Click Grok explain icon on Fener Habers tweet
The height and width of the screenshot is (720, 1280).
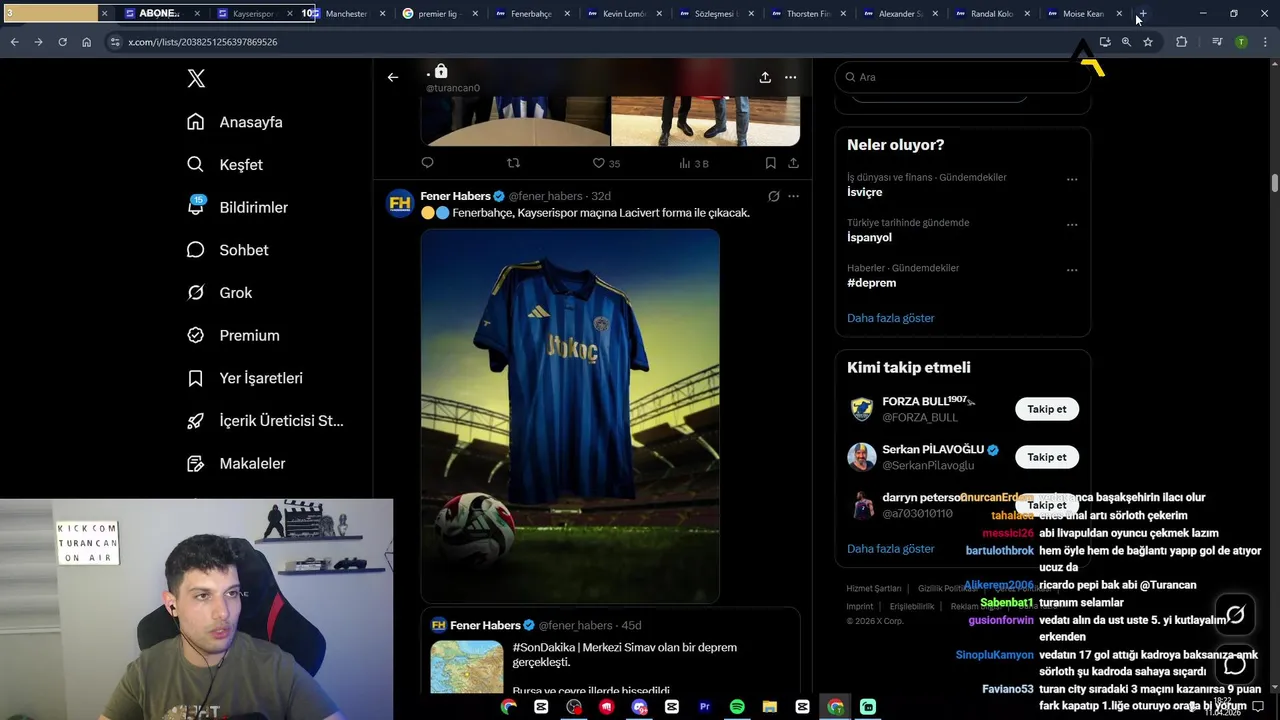[773, 196]
